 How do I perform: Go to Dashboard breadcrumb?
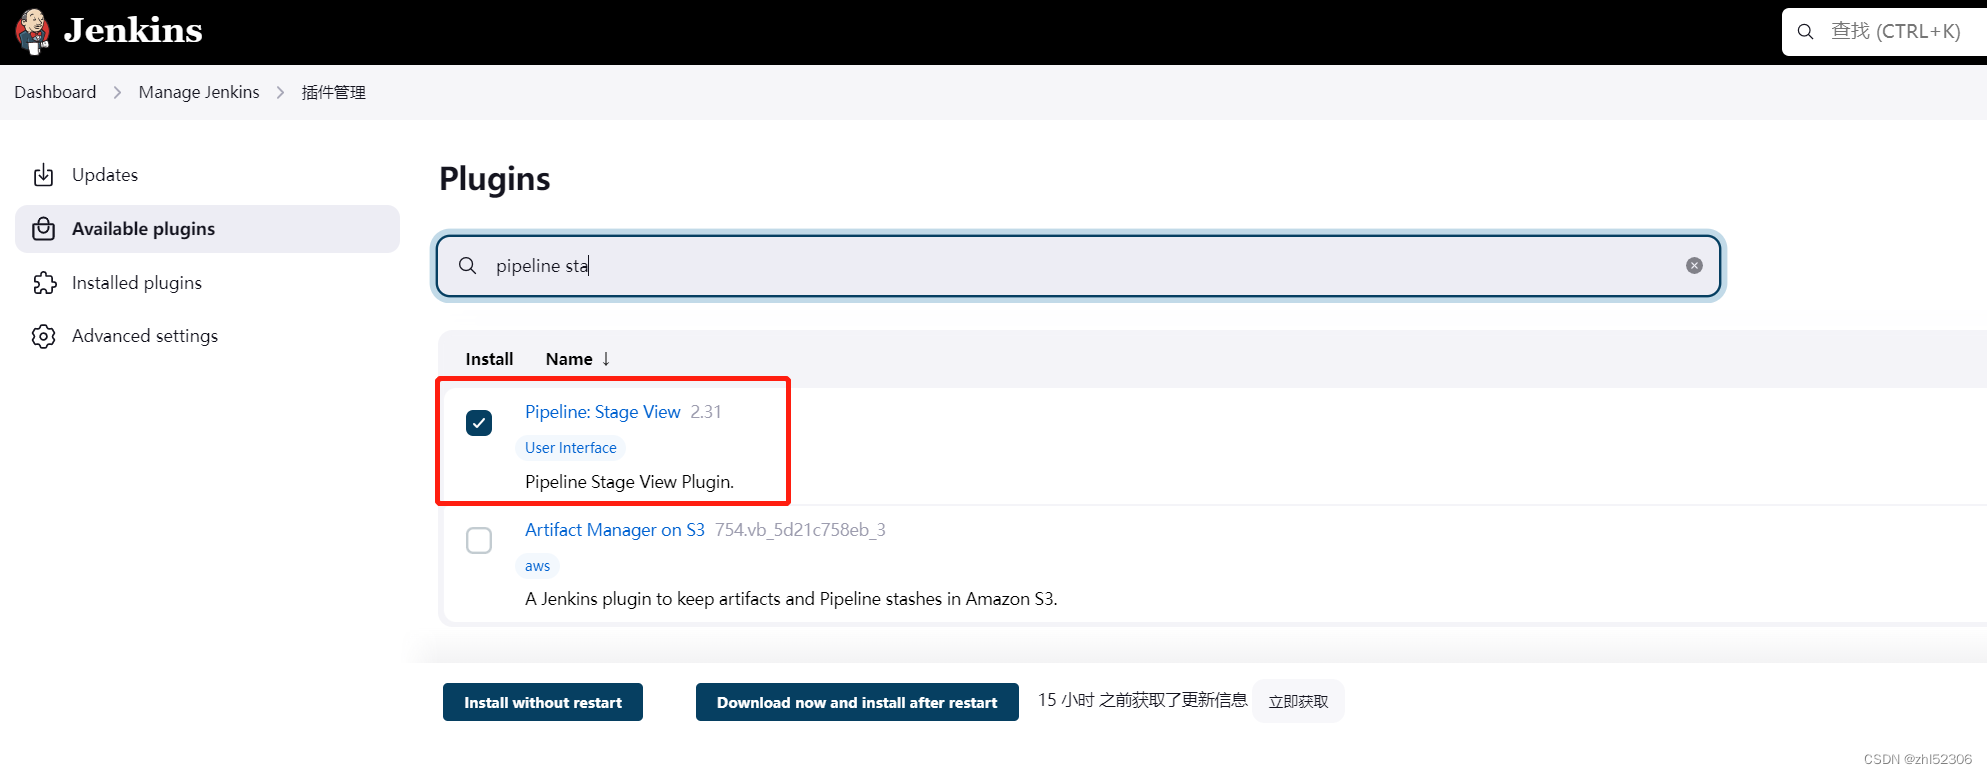55,92
